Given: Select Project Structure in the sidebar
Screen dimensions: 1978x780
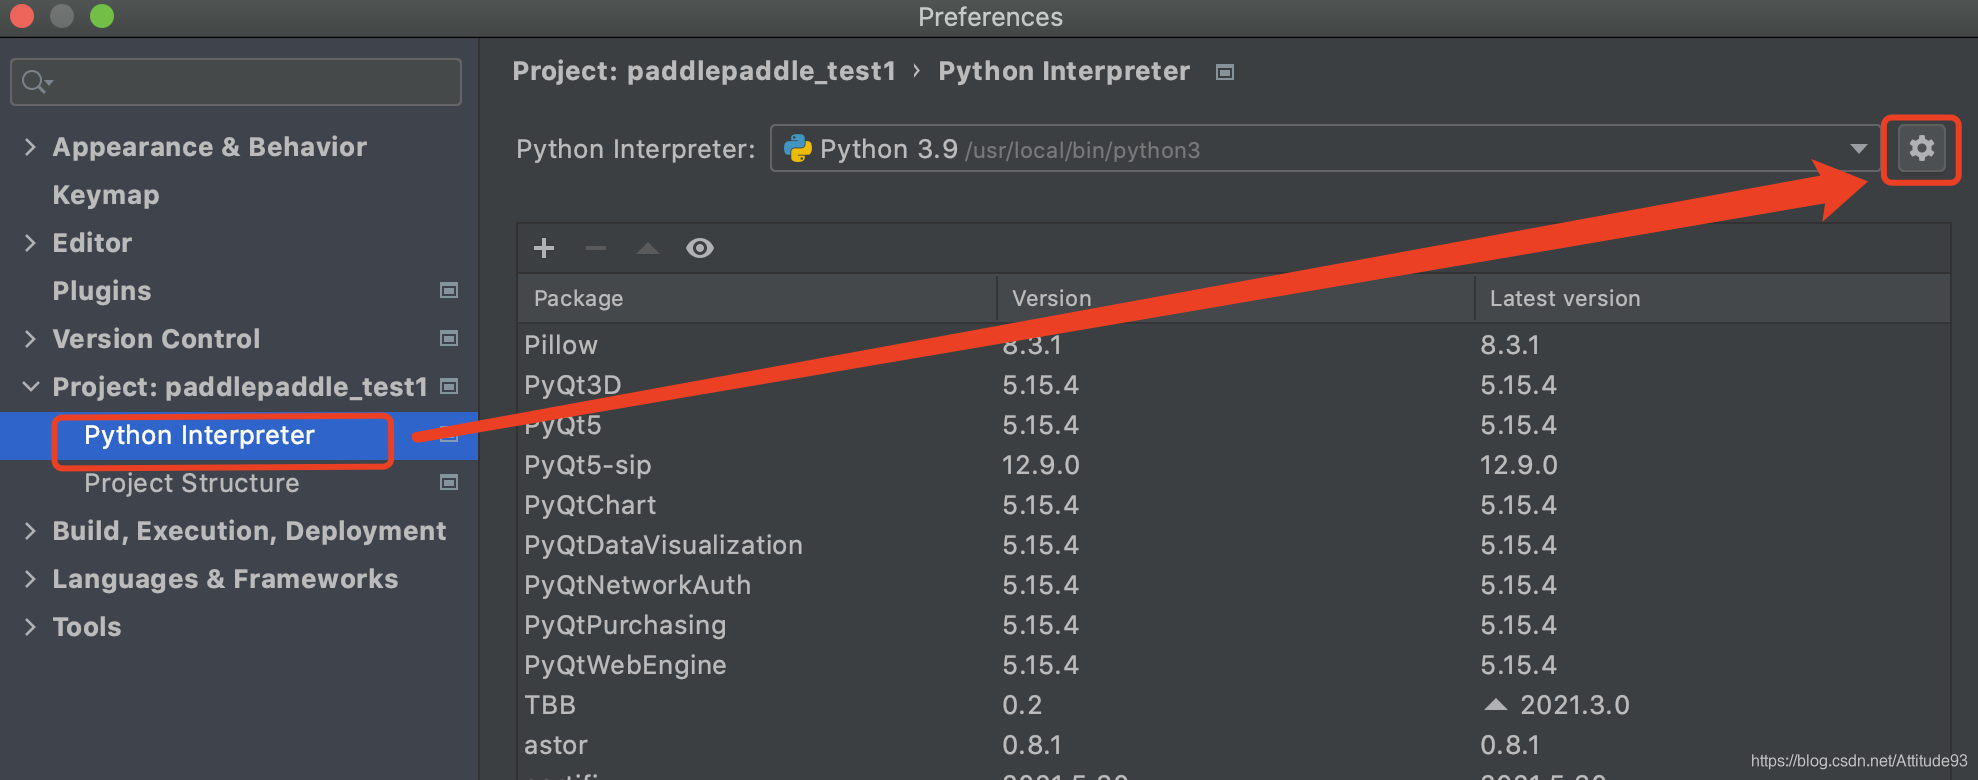Looking at the screenshot, I should (192, 483).
